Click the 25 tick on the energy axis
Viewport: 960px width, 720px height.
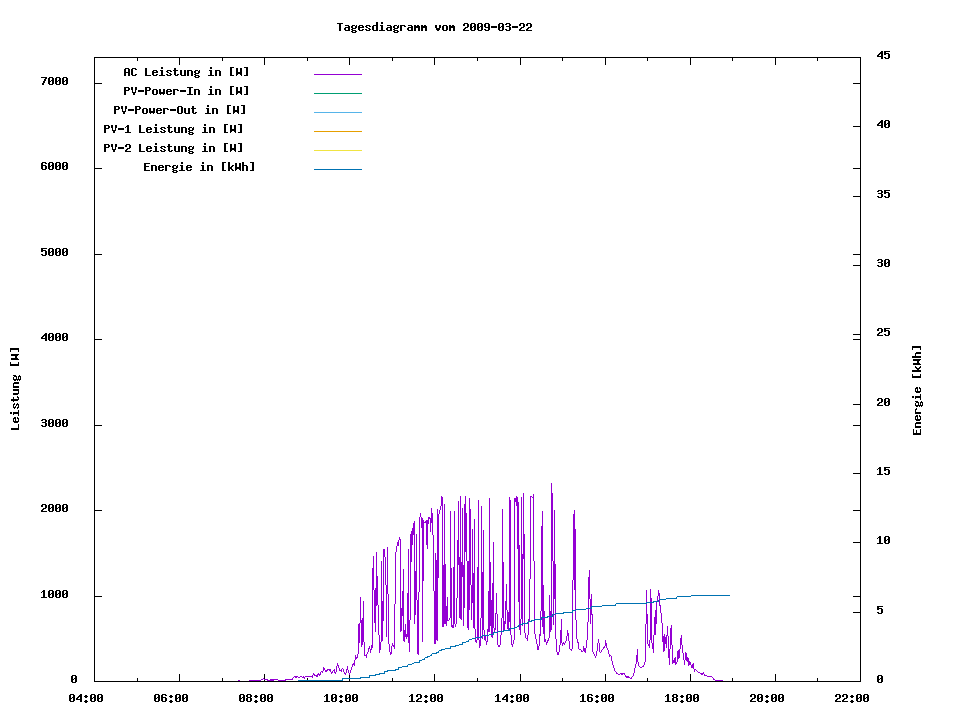coord(883,332)
